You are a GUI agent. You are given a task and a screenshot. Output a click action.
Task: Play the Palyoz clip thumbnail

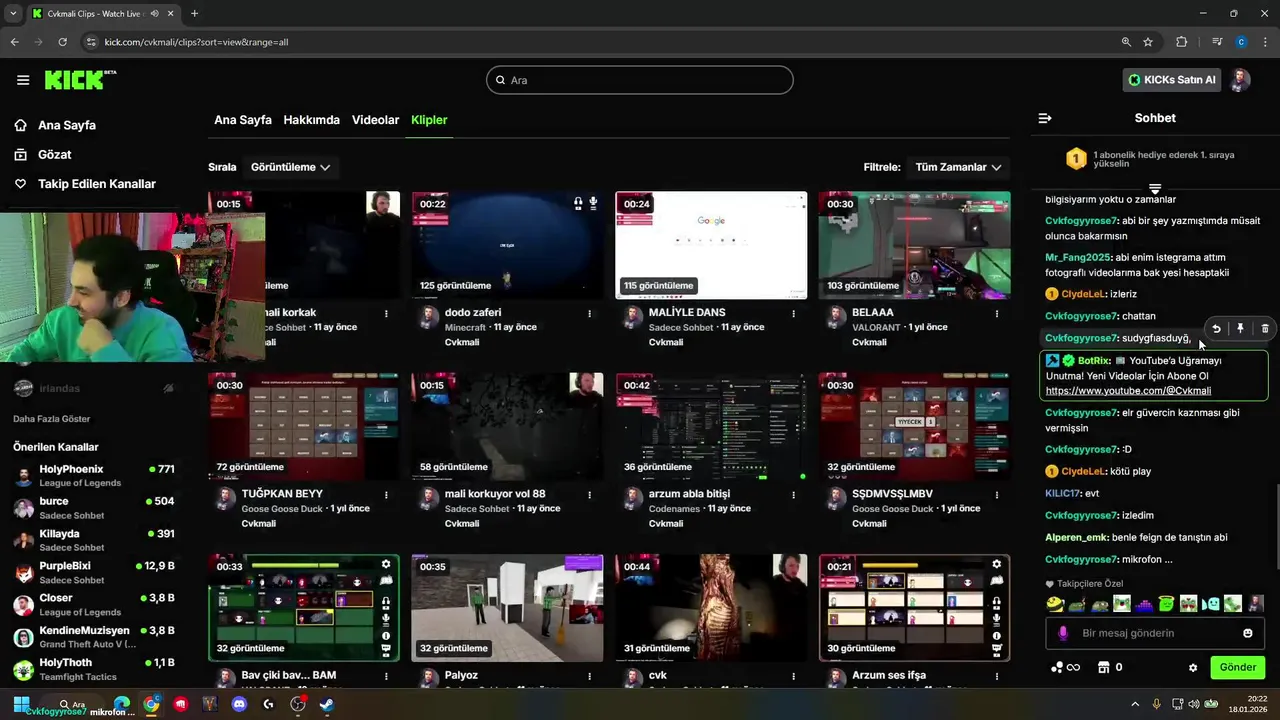507,608
